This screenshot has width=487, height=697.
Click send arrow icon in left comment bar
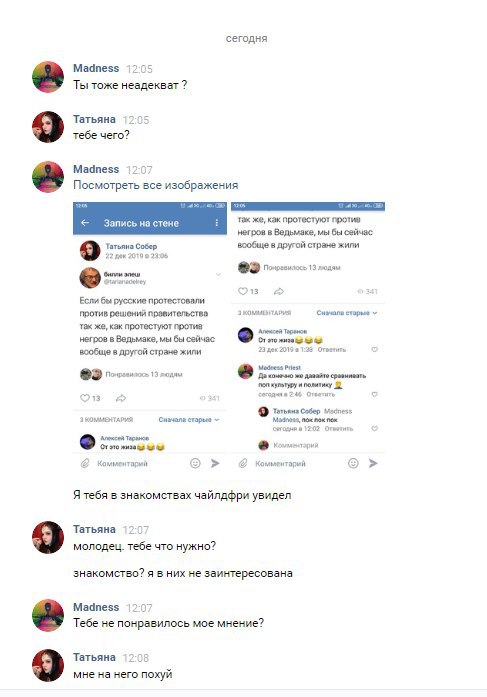pos(215,463)
